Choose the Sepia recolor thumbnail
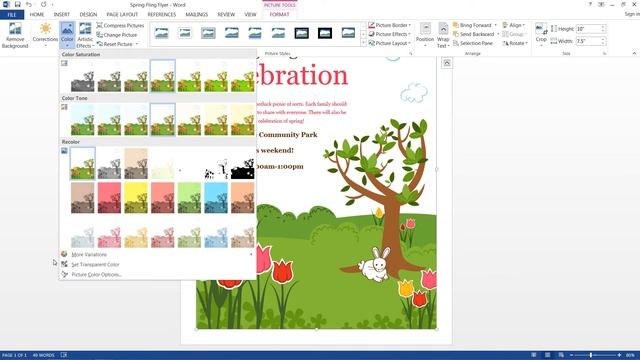 (136, 164)
